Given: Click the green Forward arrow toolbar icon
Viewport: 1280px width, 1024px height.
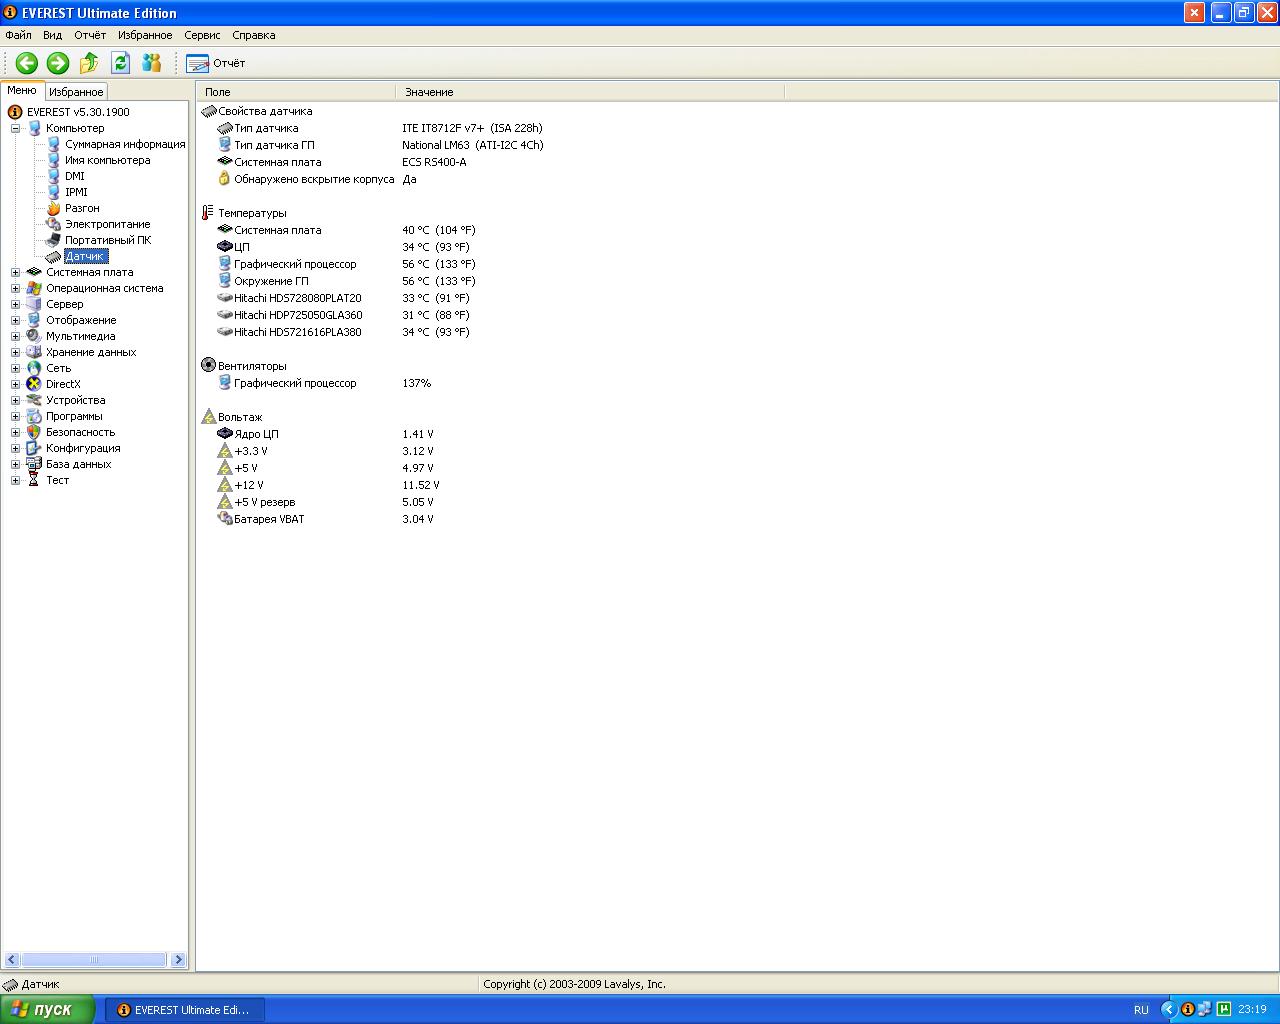Looking at the screenshot, I should point(58,63).
